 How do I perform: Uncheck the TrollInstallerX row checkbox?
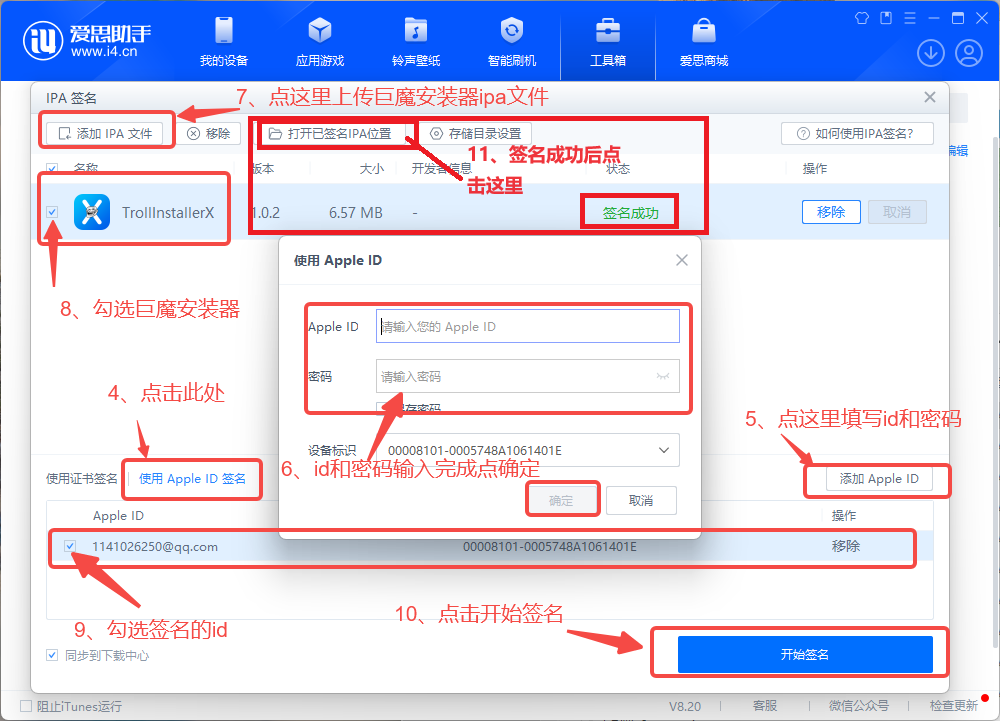coord(51,211)
